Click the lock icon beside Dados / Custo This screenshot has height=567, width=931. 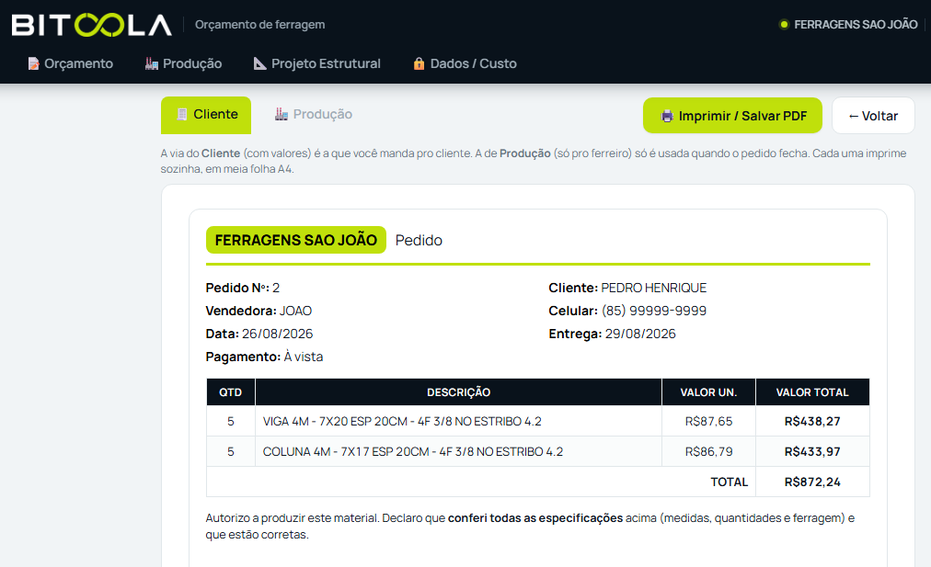pos(419,64)
